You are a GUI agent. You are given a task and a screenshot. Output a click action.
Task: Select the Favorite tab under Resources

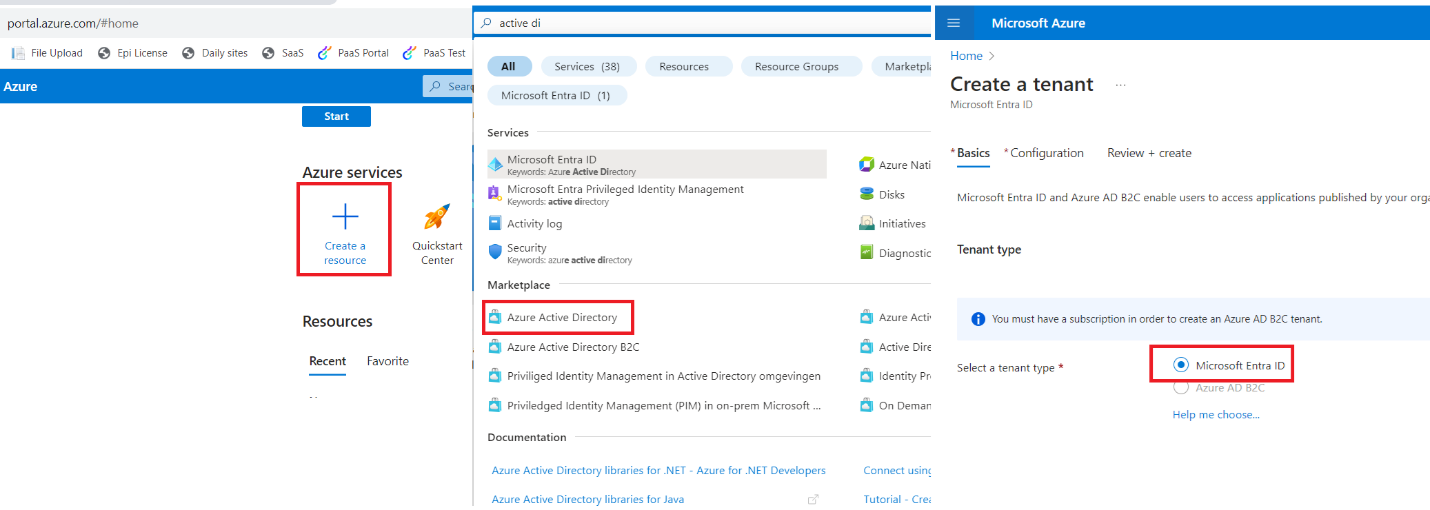point(388,361)
